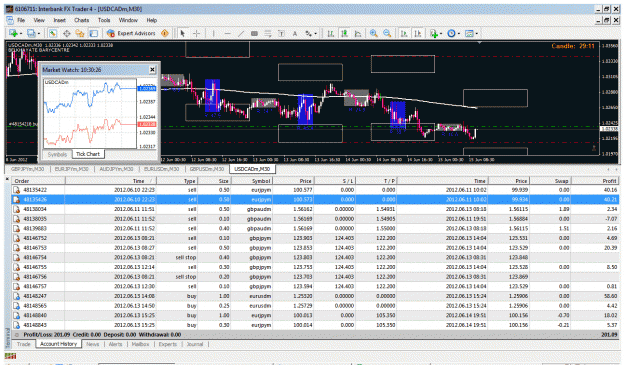Screen dimensions: 625x365
Task: Select the crosshair cursor tool
Action: tap(196, 33)
